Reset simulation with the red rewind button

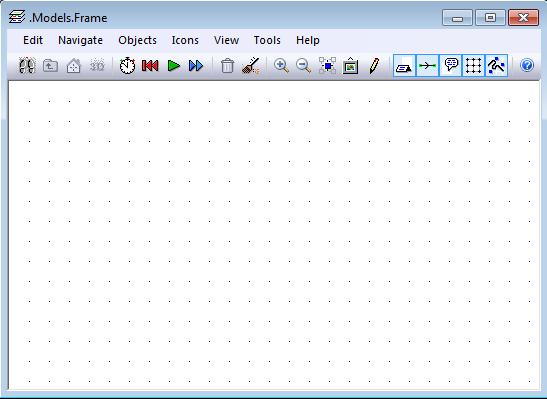point(150,66)
